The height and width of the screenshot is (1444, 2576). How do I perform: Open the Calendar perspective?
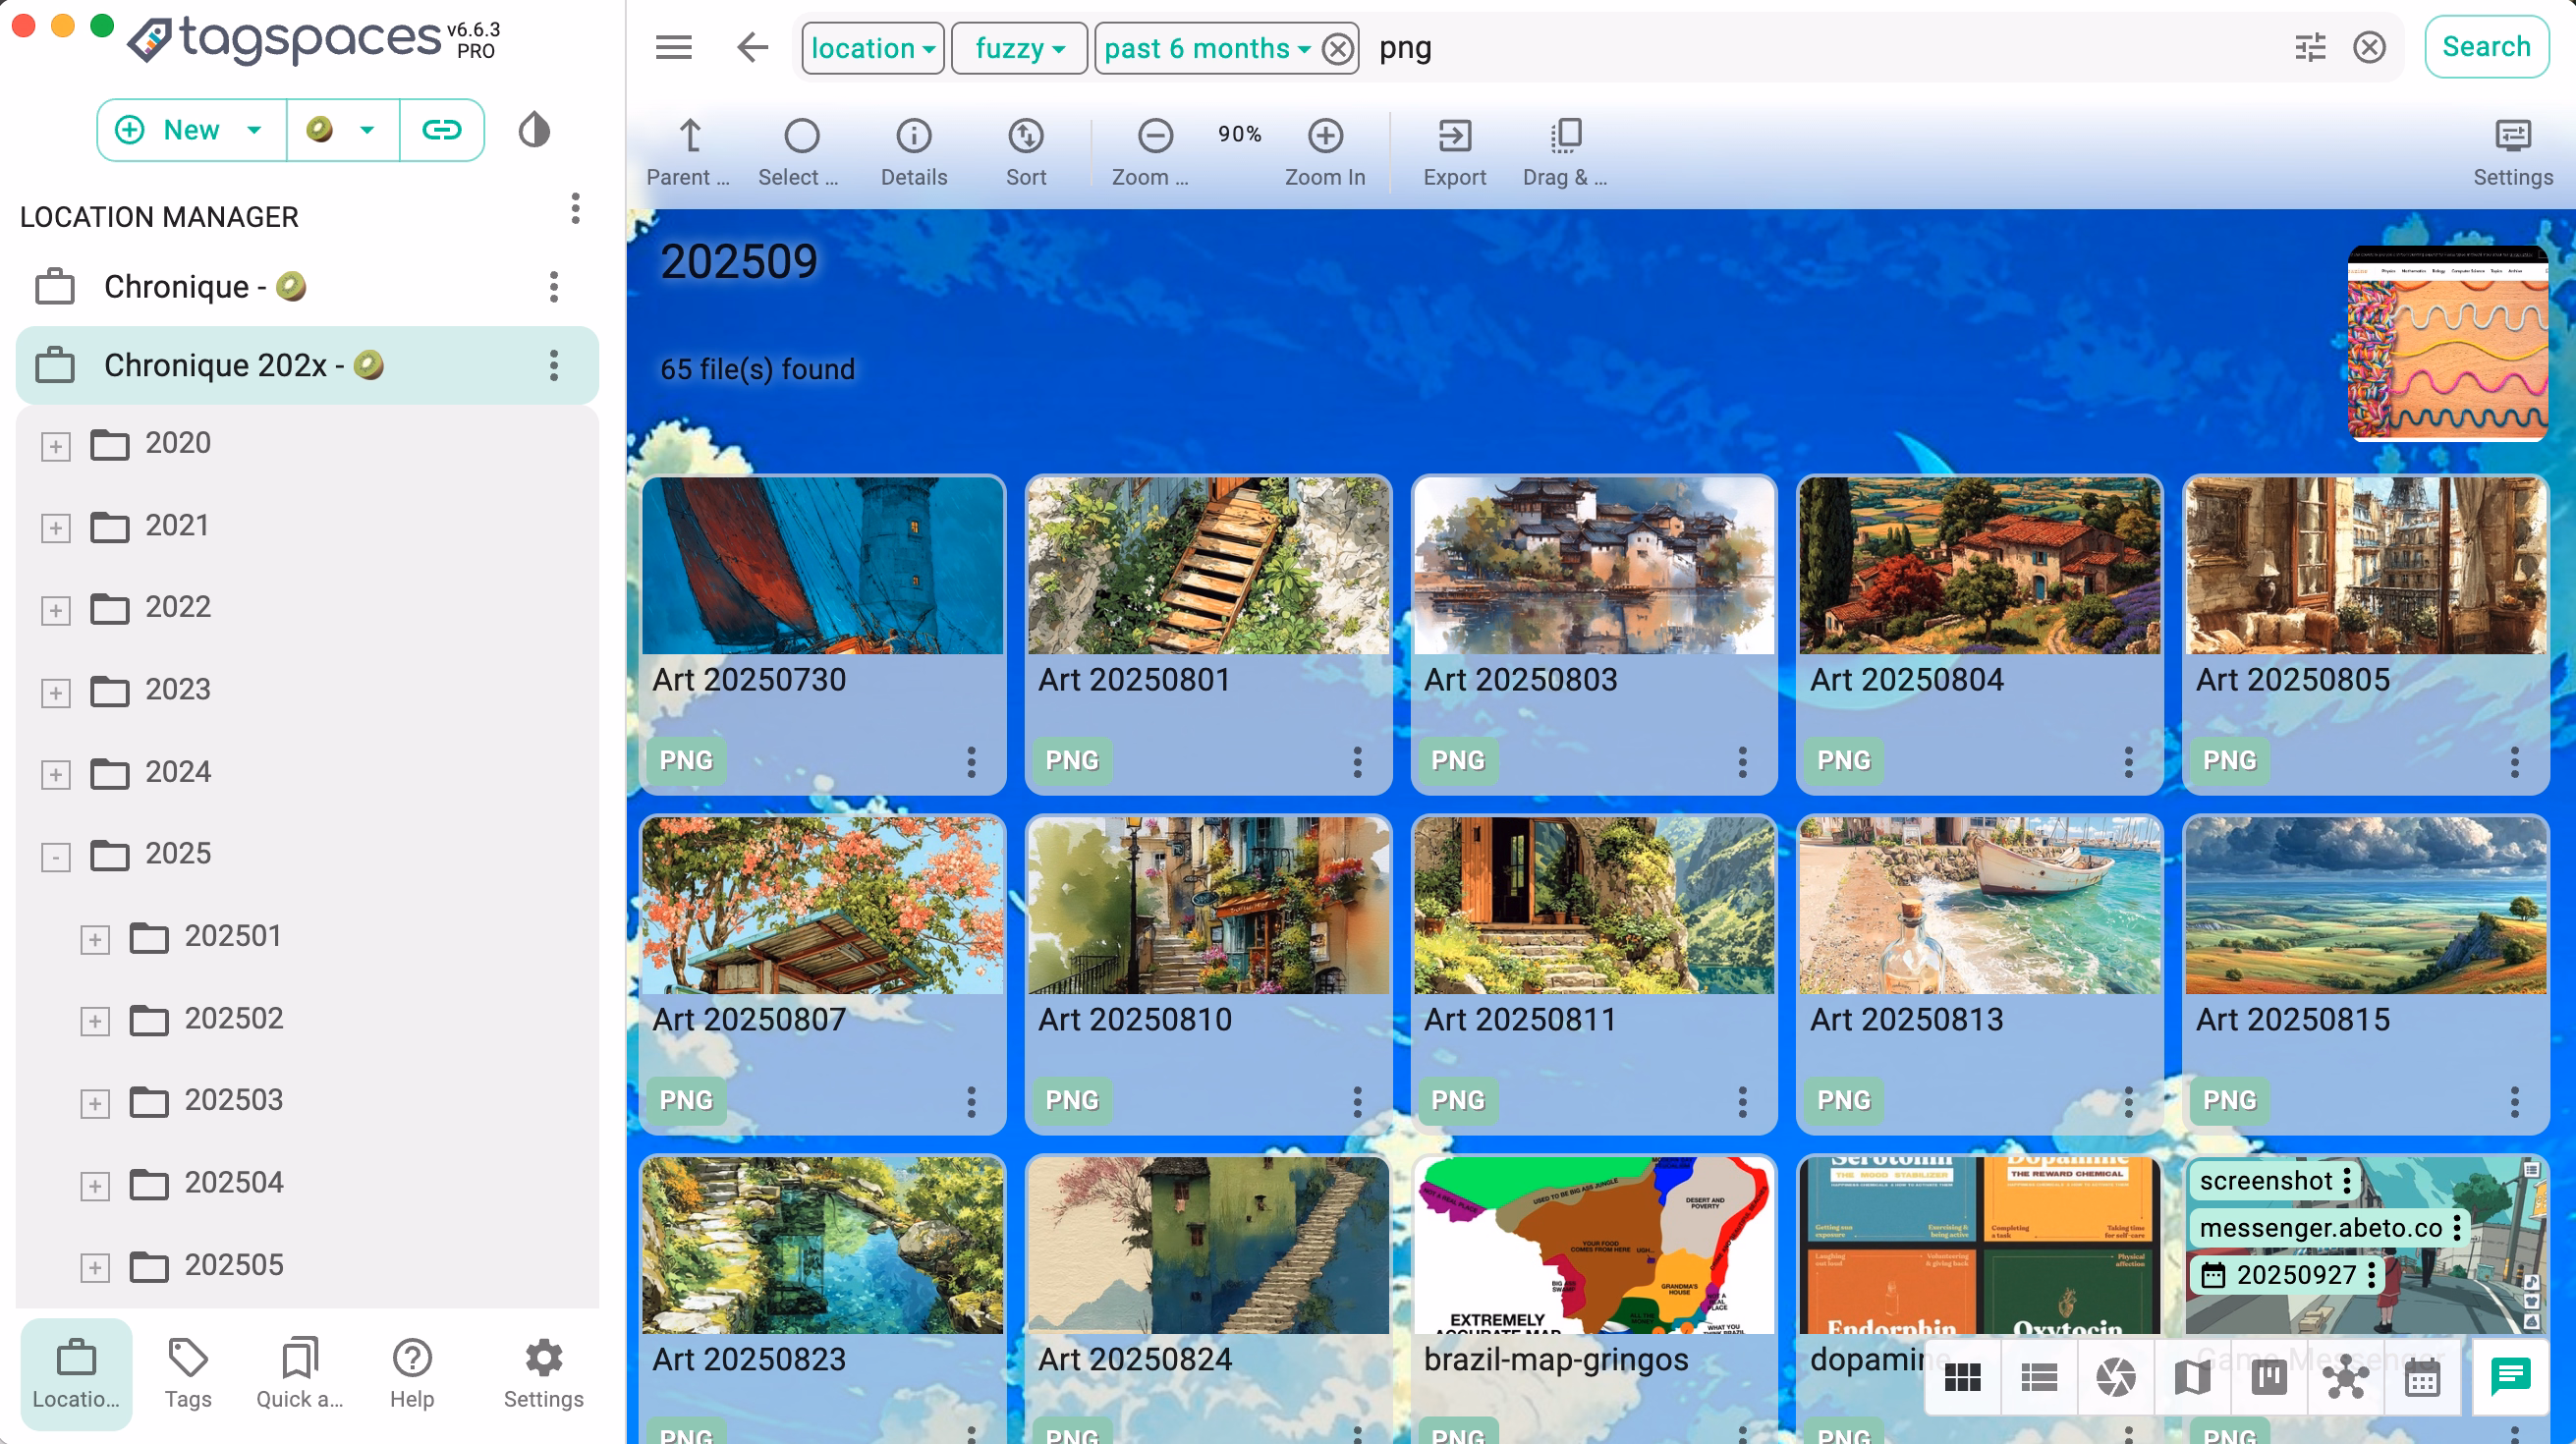click(x=2422, y=1377)
